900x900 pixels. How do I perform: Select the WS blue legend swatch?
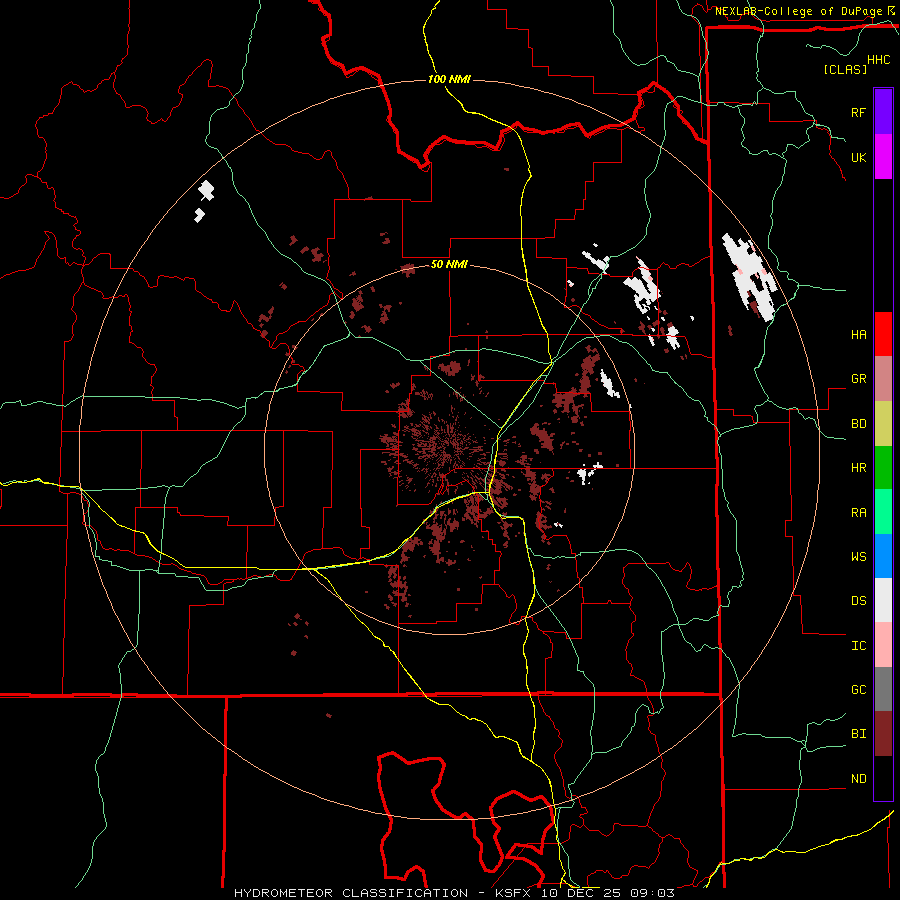coord(883,556)
